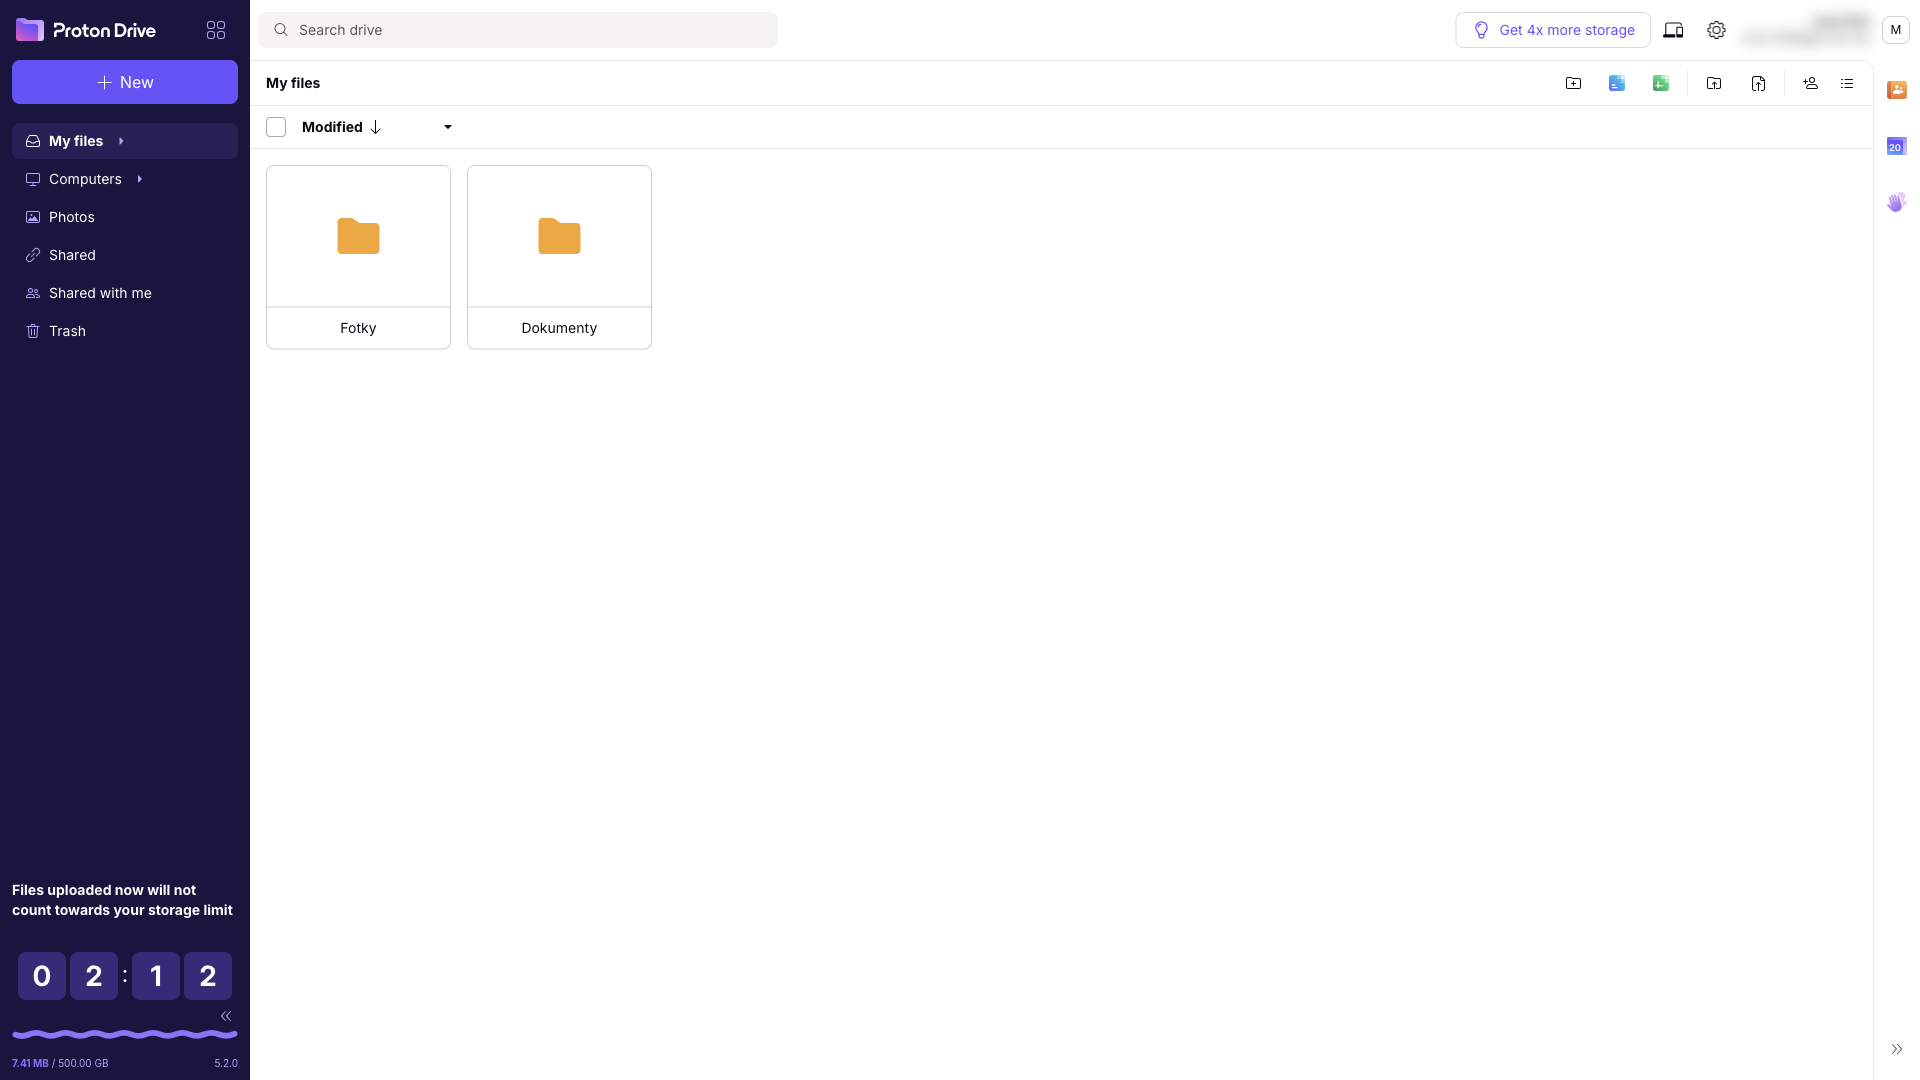Show the right side panel double chevron
1920x1080 pixels.
[1897, 1049]
